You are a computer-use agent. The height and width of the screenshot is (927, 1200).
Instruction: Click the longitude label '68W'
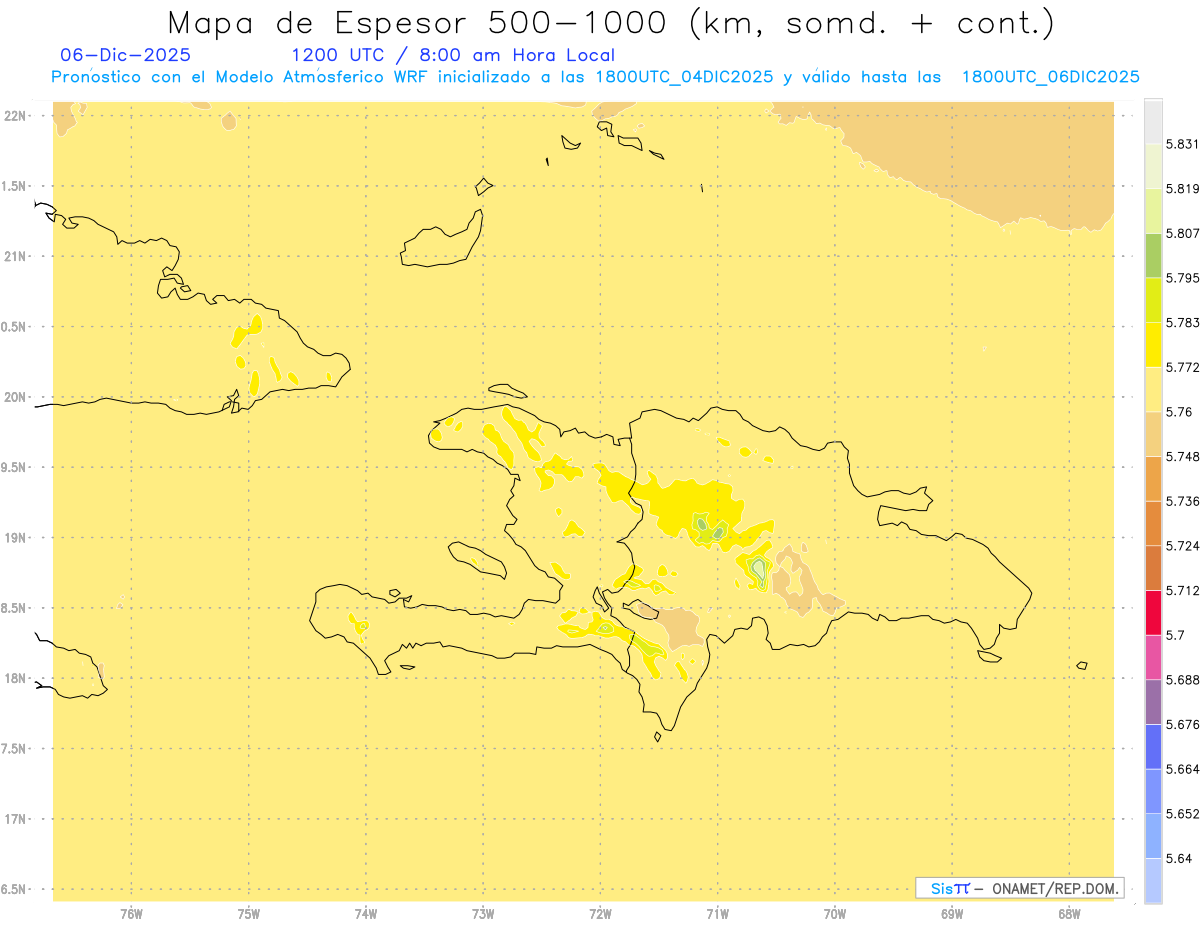pyautogui.click(x=1069, y=914)
